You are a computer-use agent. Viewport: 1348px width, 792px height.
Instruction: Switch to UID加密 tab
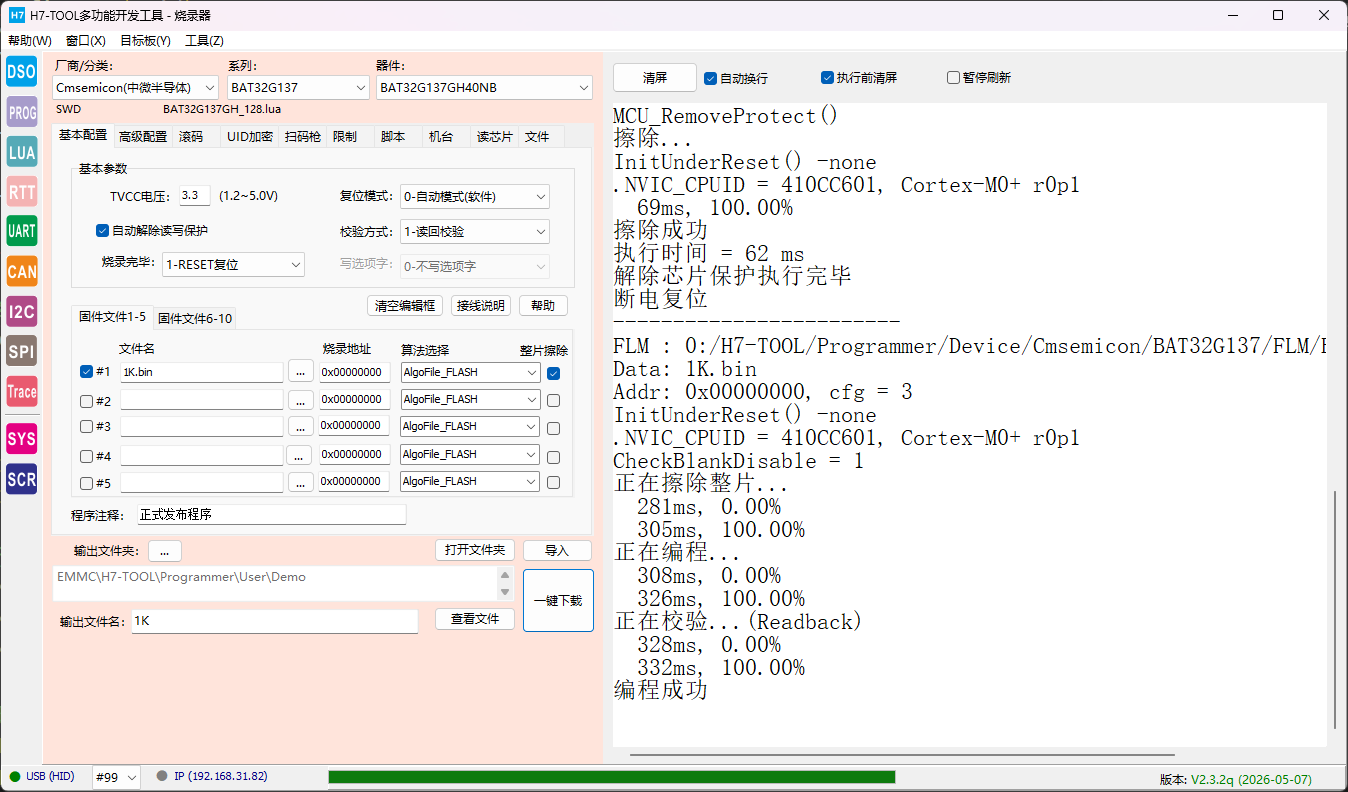point(250,137)
